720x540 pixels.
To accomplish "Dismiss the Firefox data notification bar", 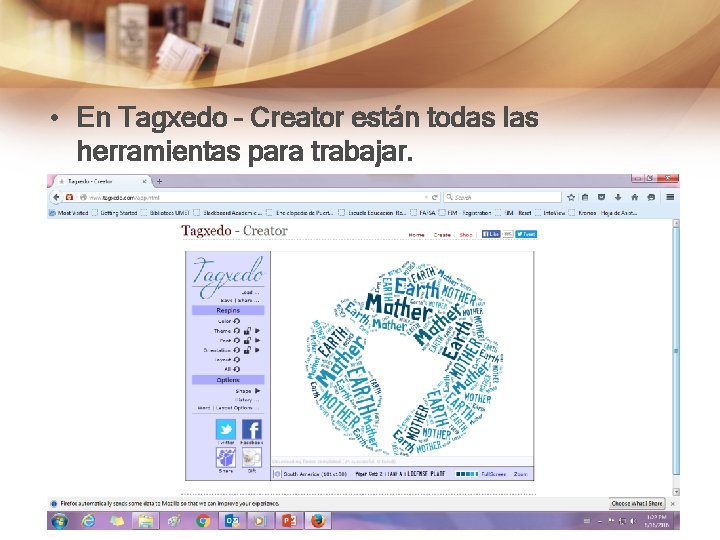I will coord(673,504).
